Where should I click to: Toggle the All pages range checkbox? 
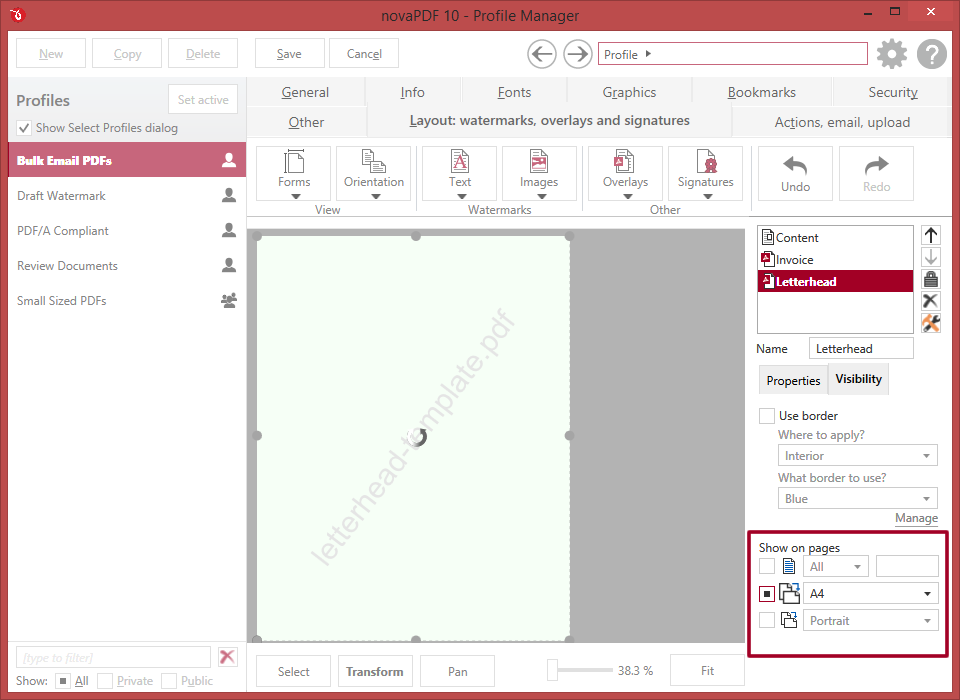pyautogui.click(x=767, y=566)
